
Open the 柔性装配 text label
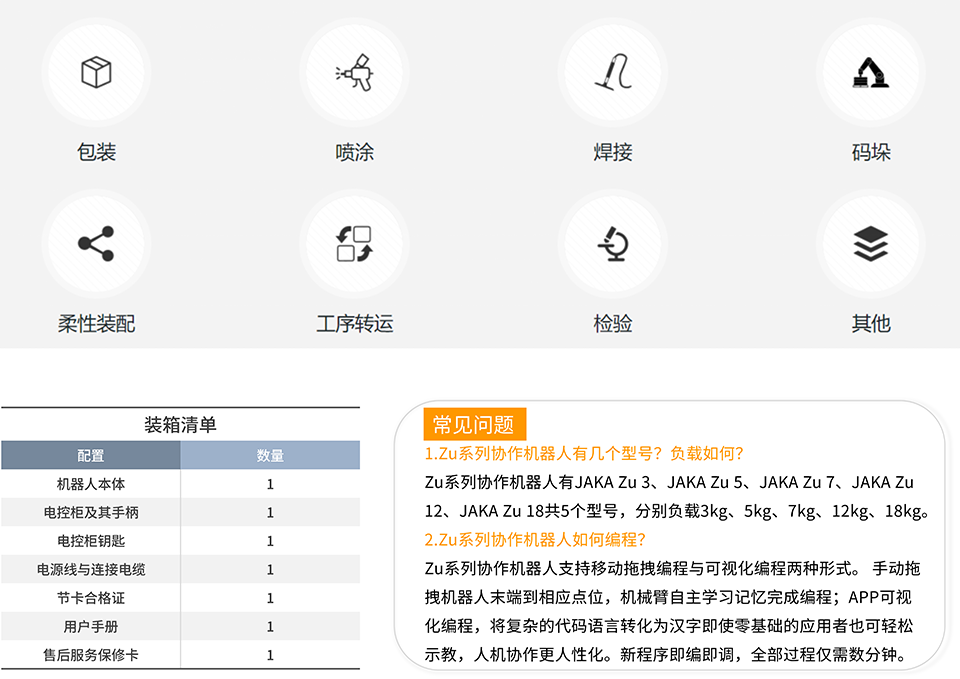[x=96, y=324]
